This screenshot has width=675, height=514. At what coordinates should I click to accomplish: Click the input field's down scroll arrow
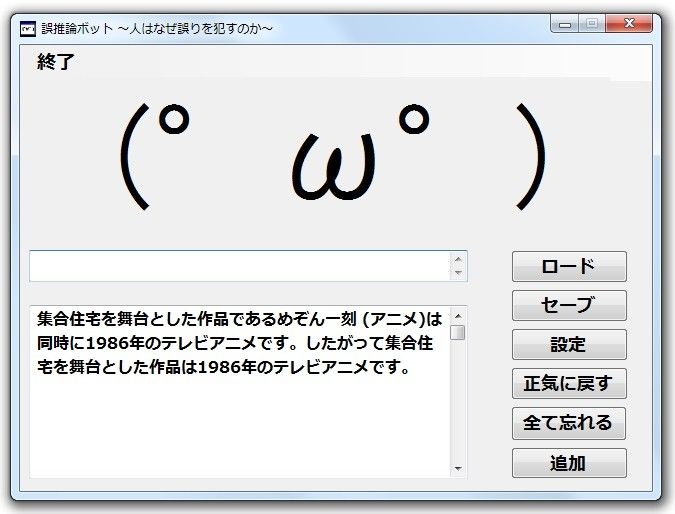tap(458, 273)
